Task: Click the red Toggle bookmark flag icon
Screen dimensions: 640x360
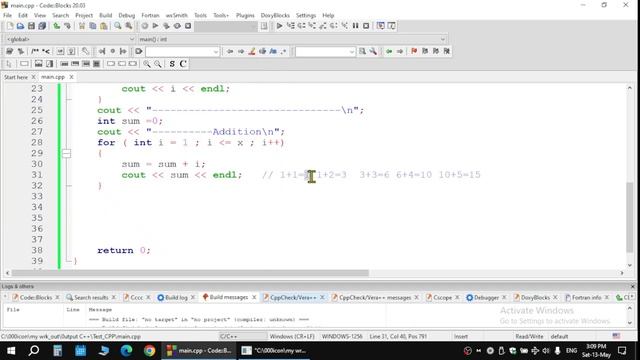Action: pos(414,51)
